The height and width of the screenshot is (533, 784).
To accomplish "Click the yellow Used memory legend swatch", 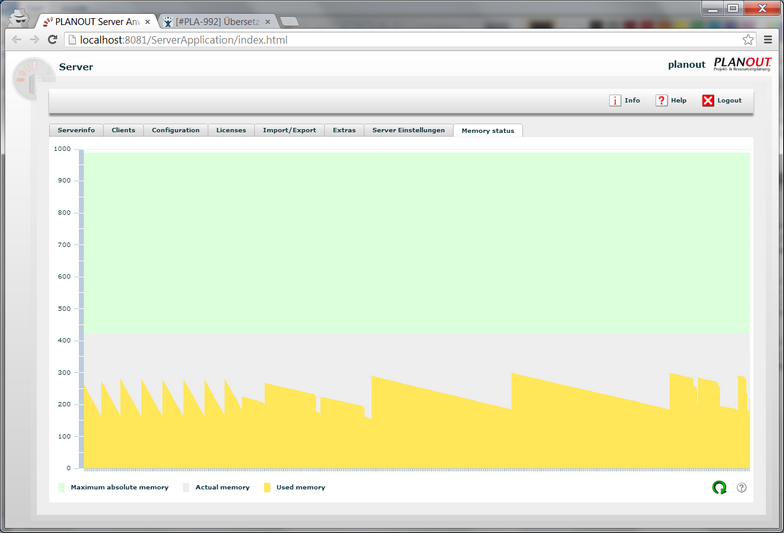I will [267, 488].
